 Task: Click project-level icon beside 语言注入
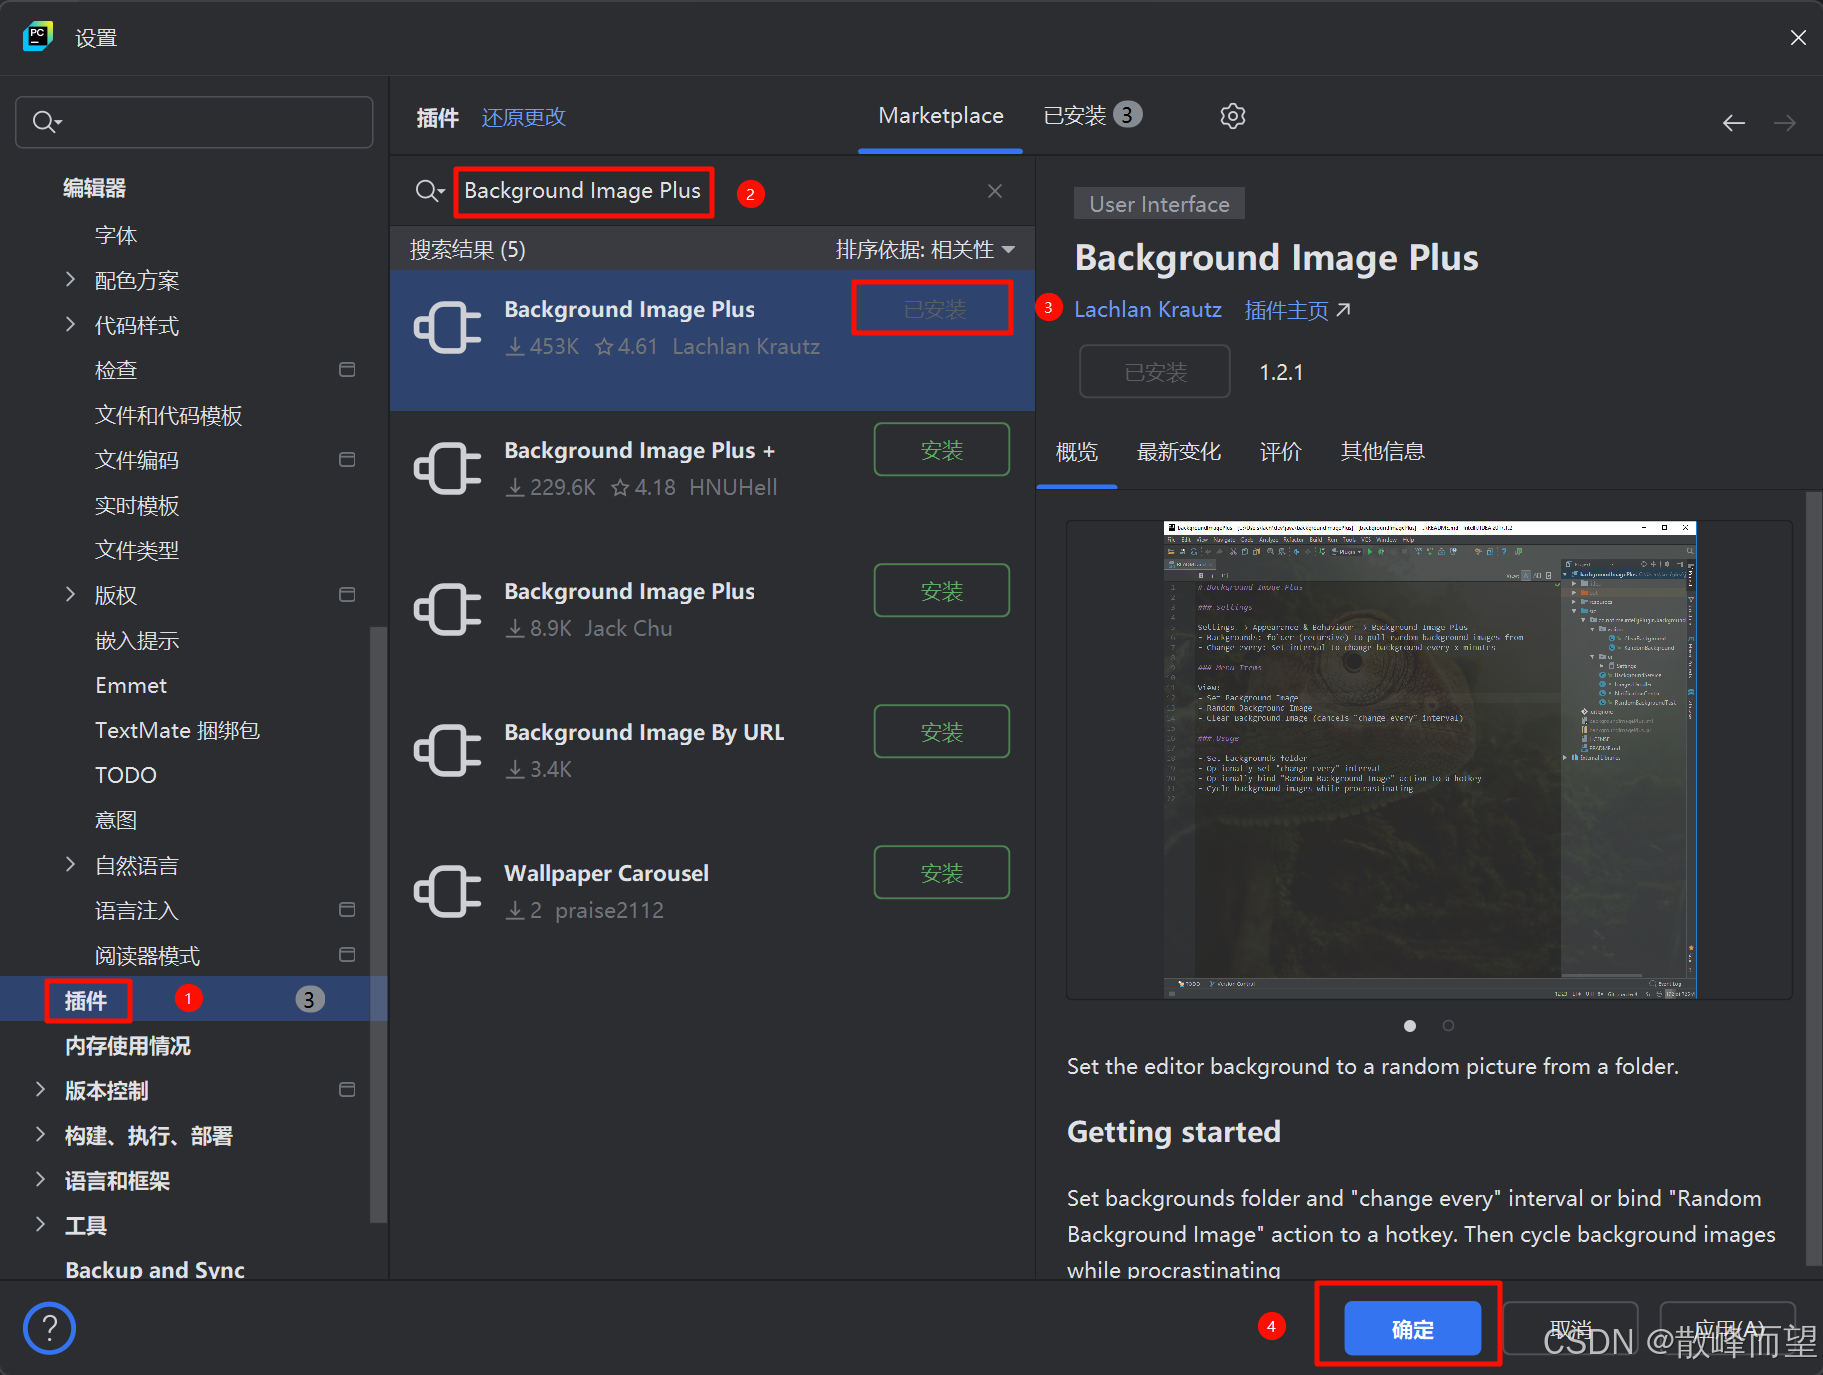point(347,910)
